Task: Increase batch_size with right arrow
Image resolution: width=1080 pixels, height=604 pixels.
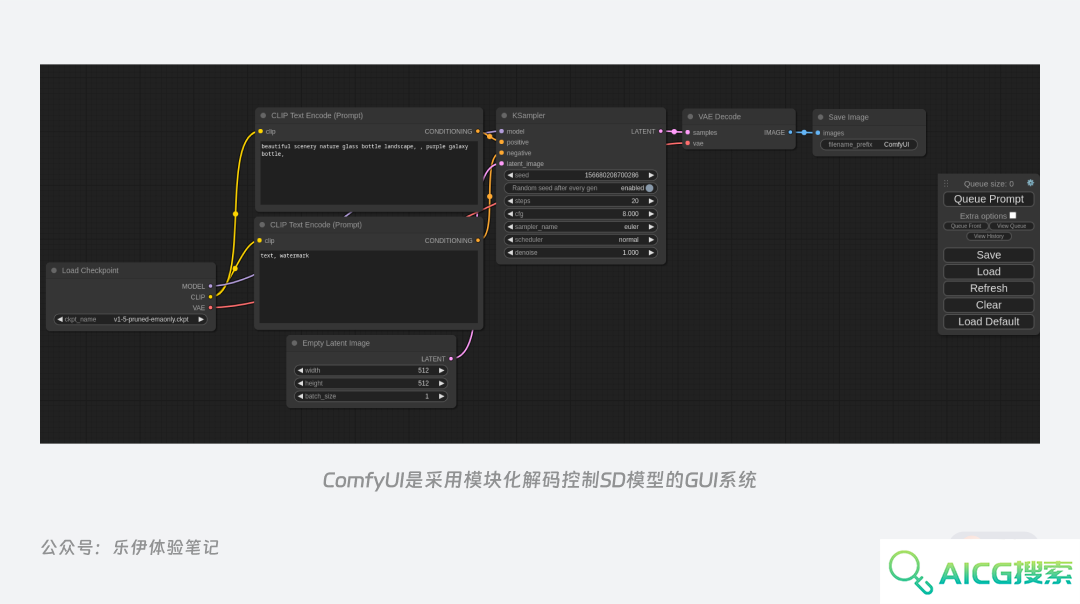Action: [x=442, y=397]
